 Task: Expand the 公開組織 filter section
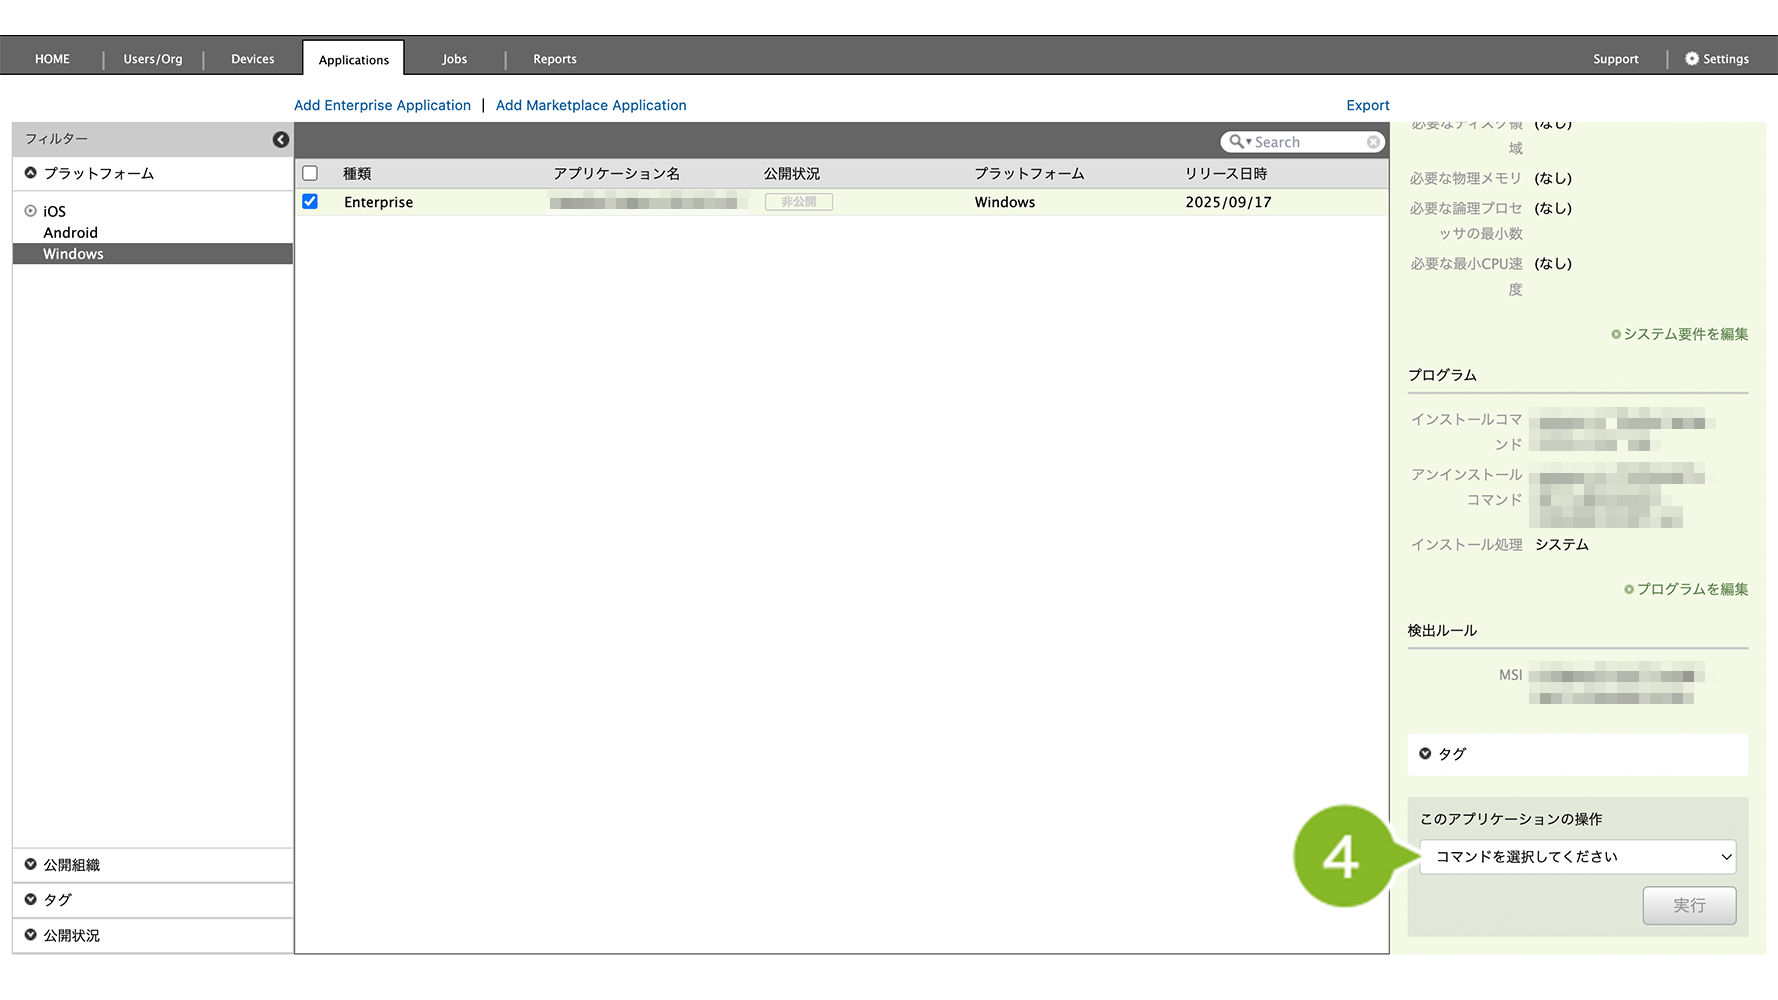pyautogui.click(x=31, y=865)
